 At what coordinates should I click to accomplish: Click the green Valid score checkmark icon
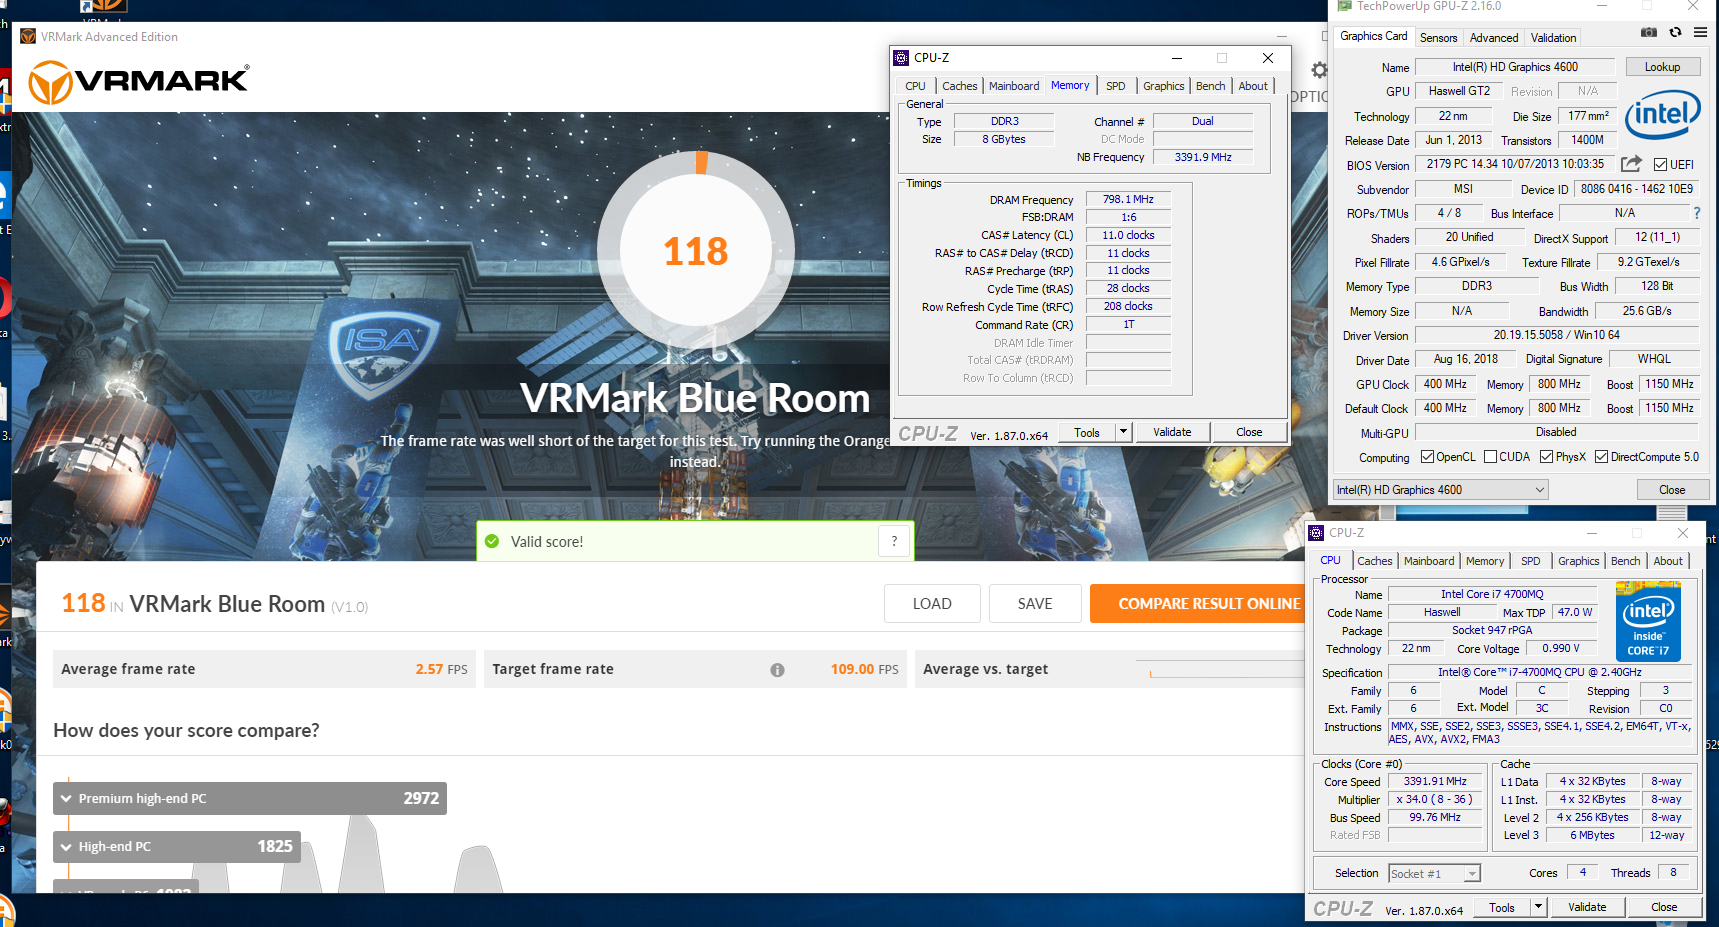(x=491, y=541)
